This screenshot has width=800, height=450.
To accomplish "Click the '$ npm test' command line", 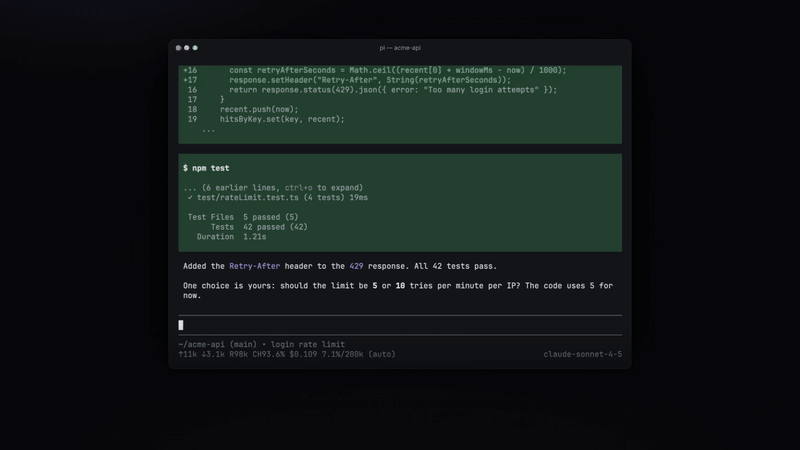I will coord(206,168).
